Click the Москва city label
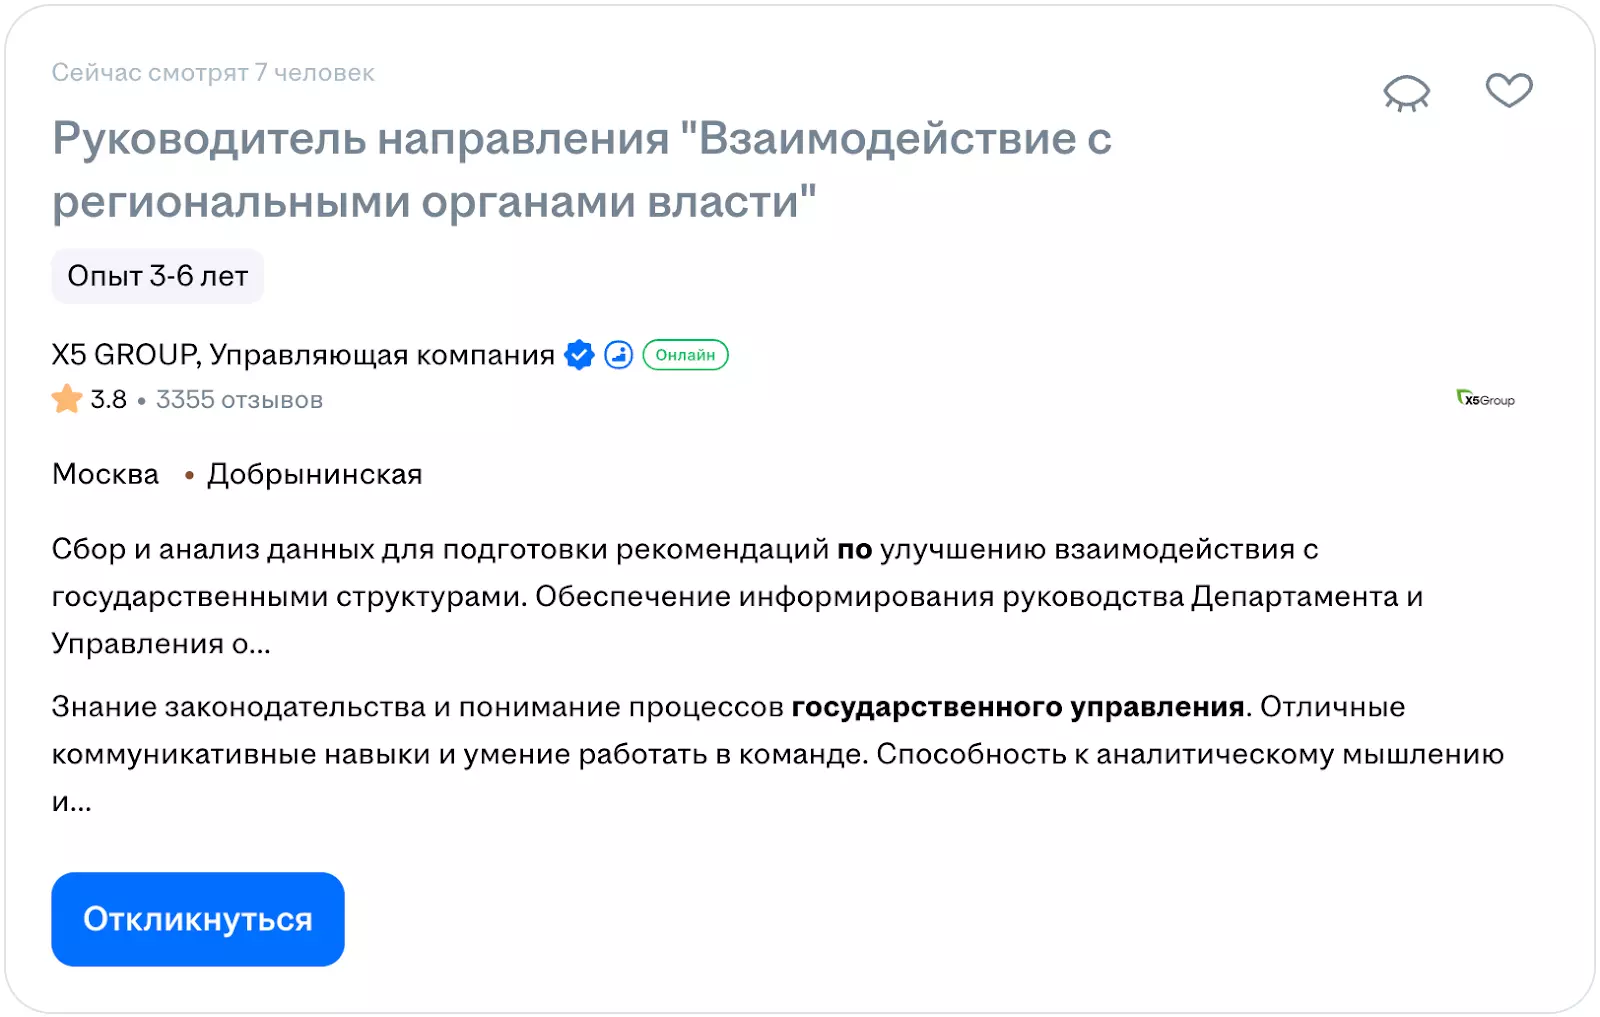The width and height of the screenshot is (1600, 1017). click(105, 474)
